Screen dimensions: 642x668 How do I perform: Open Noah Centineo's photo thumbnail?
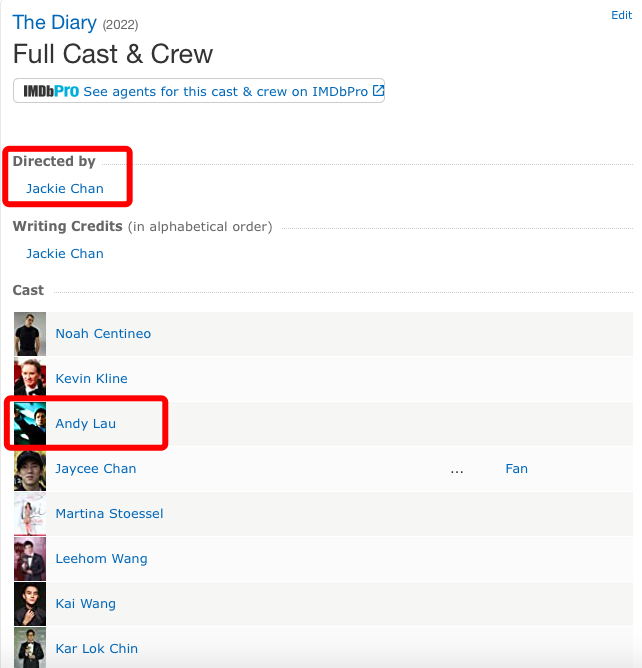pos(30,334)
